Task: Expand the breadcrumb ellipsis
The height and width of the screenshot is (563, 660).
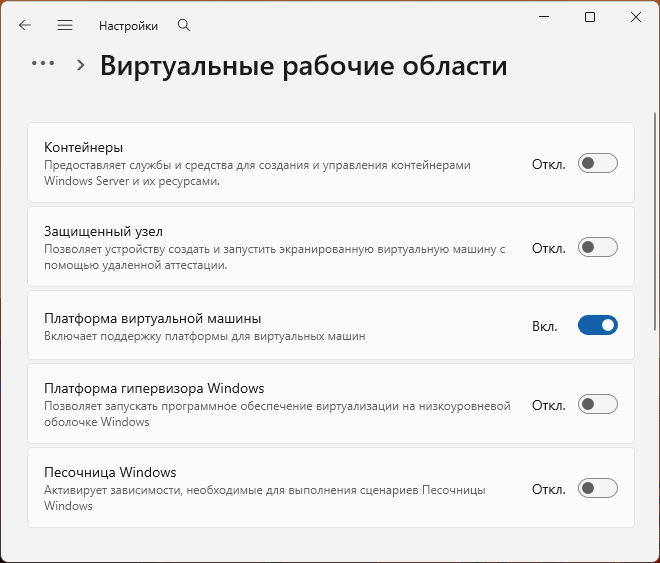Action: [x=43, y=64]
